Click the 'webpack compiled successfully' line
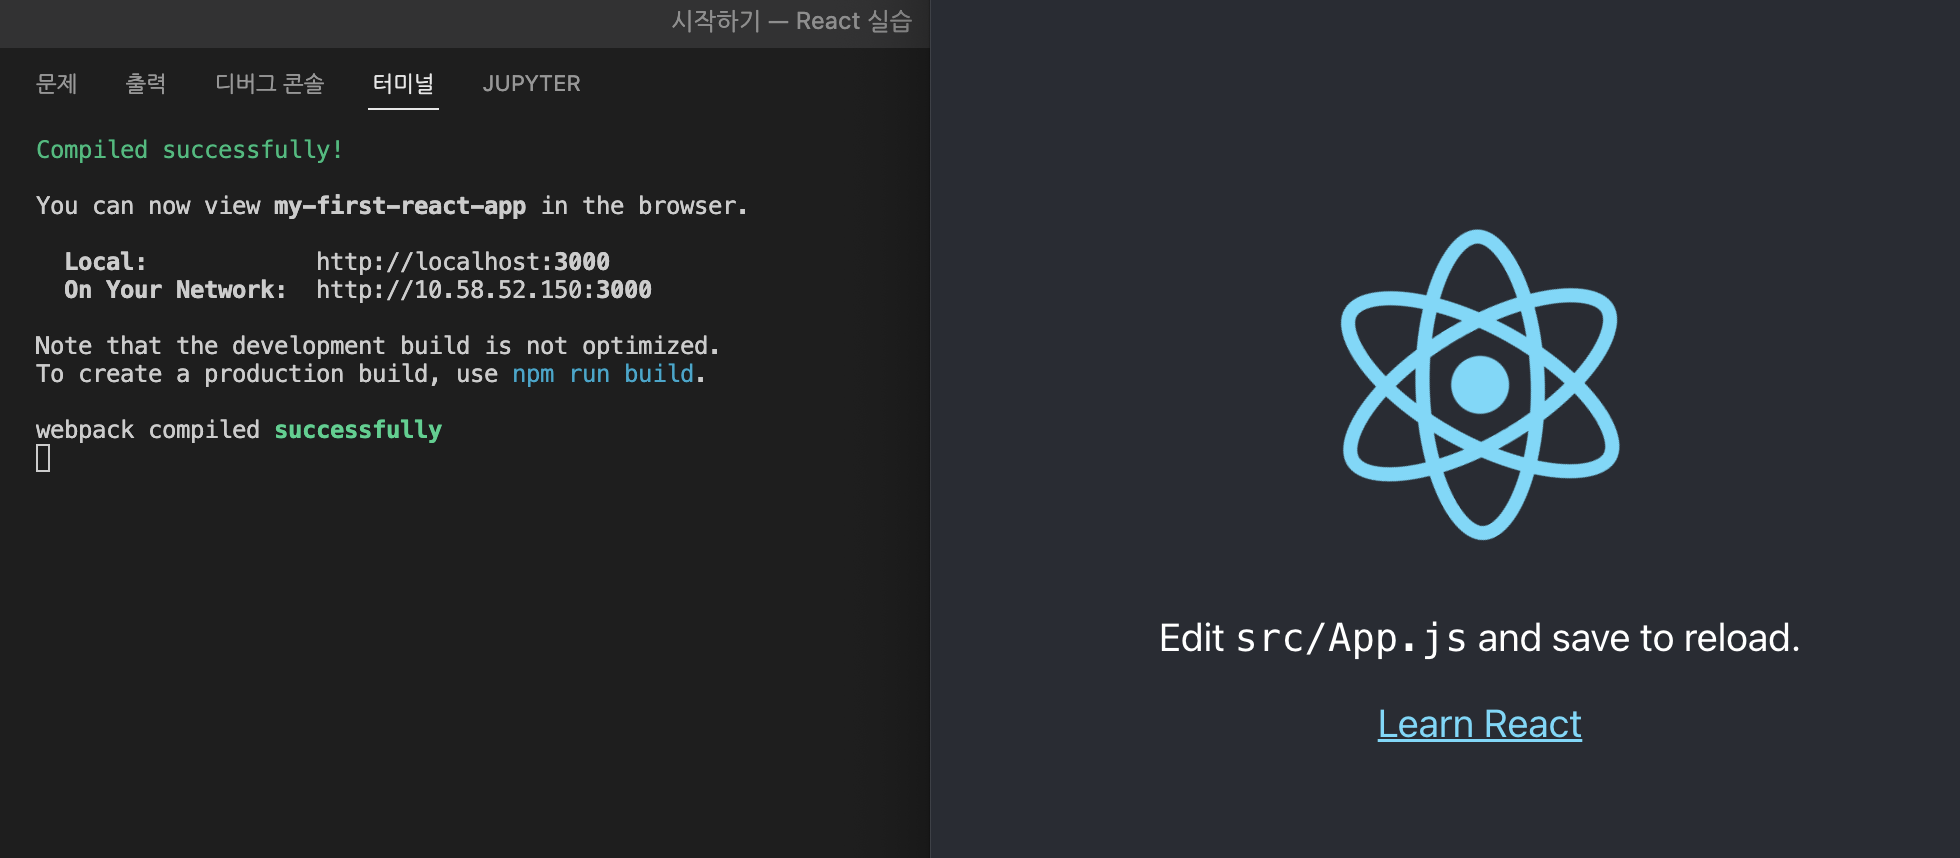The width and height of the screenshot is (1960, 858). pyautogui.click(x=239, y=430)
